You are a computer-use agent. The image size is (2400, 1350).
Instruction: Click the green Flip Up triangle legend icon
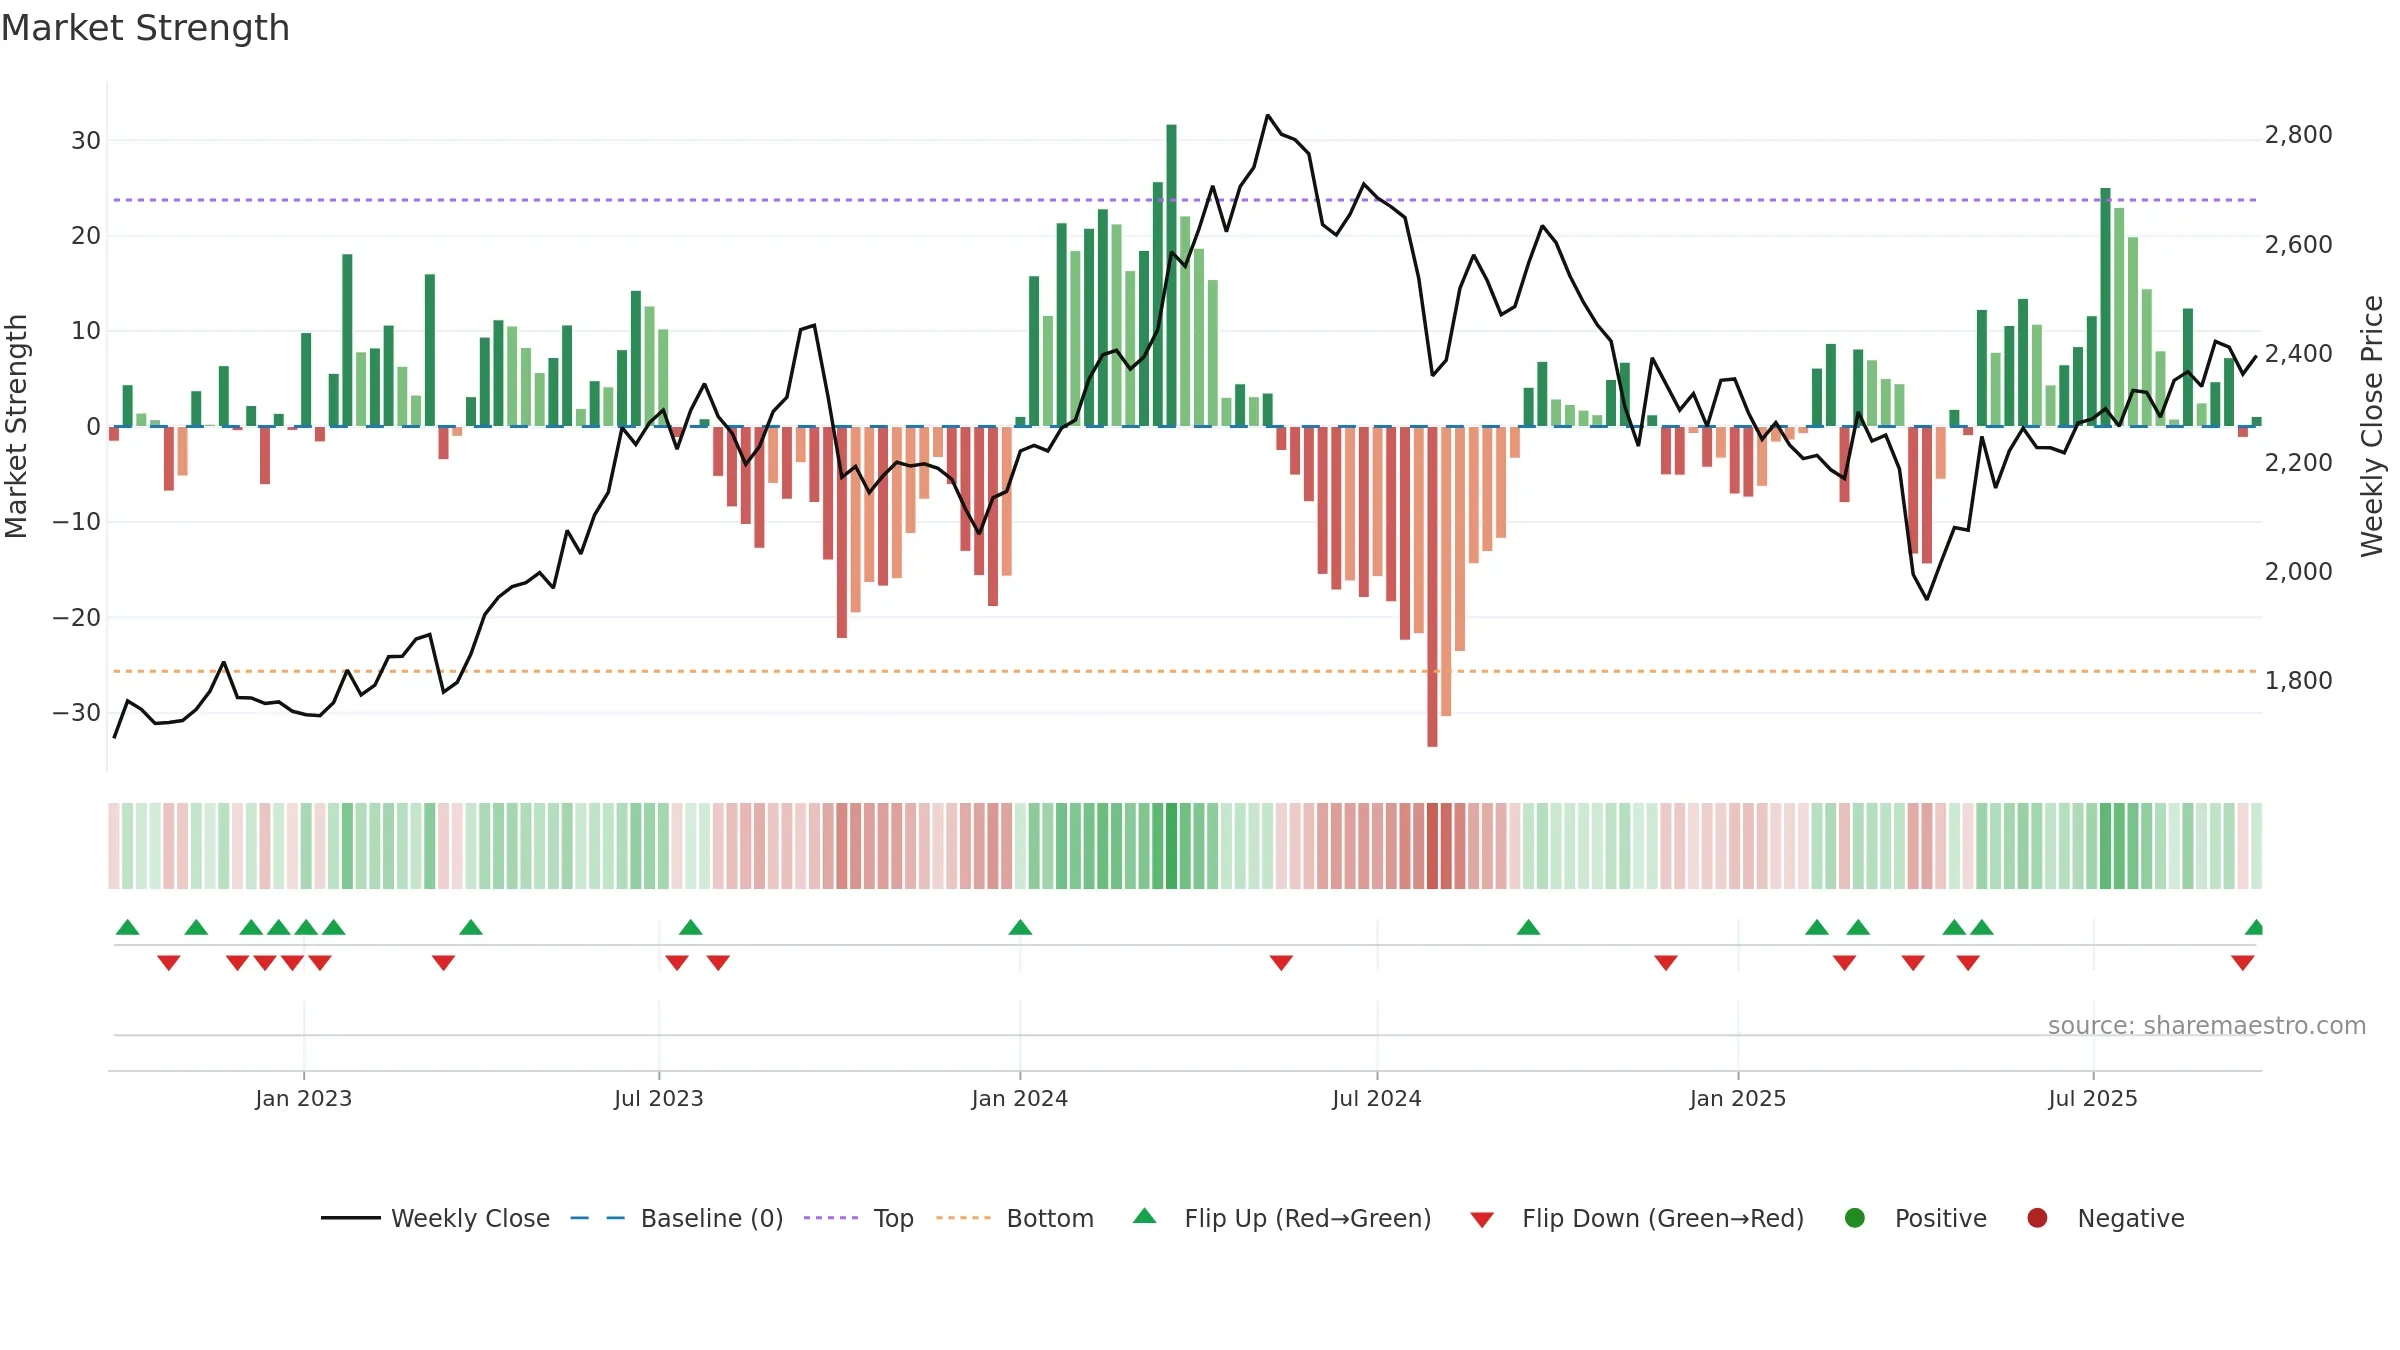[x=1145, y=1216]
